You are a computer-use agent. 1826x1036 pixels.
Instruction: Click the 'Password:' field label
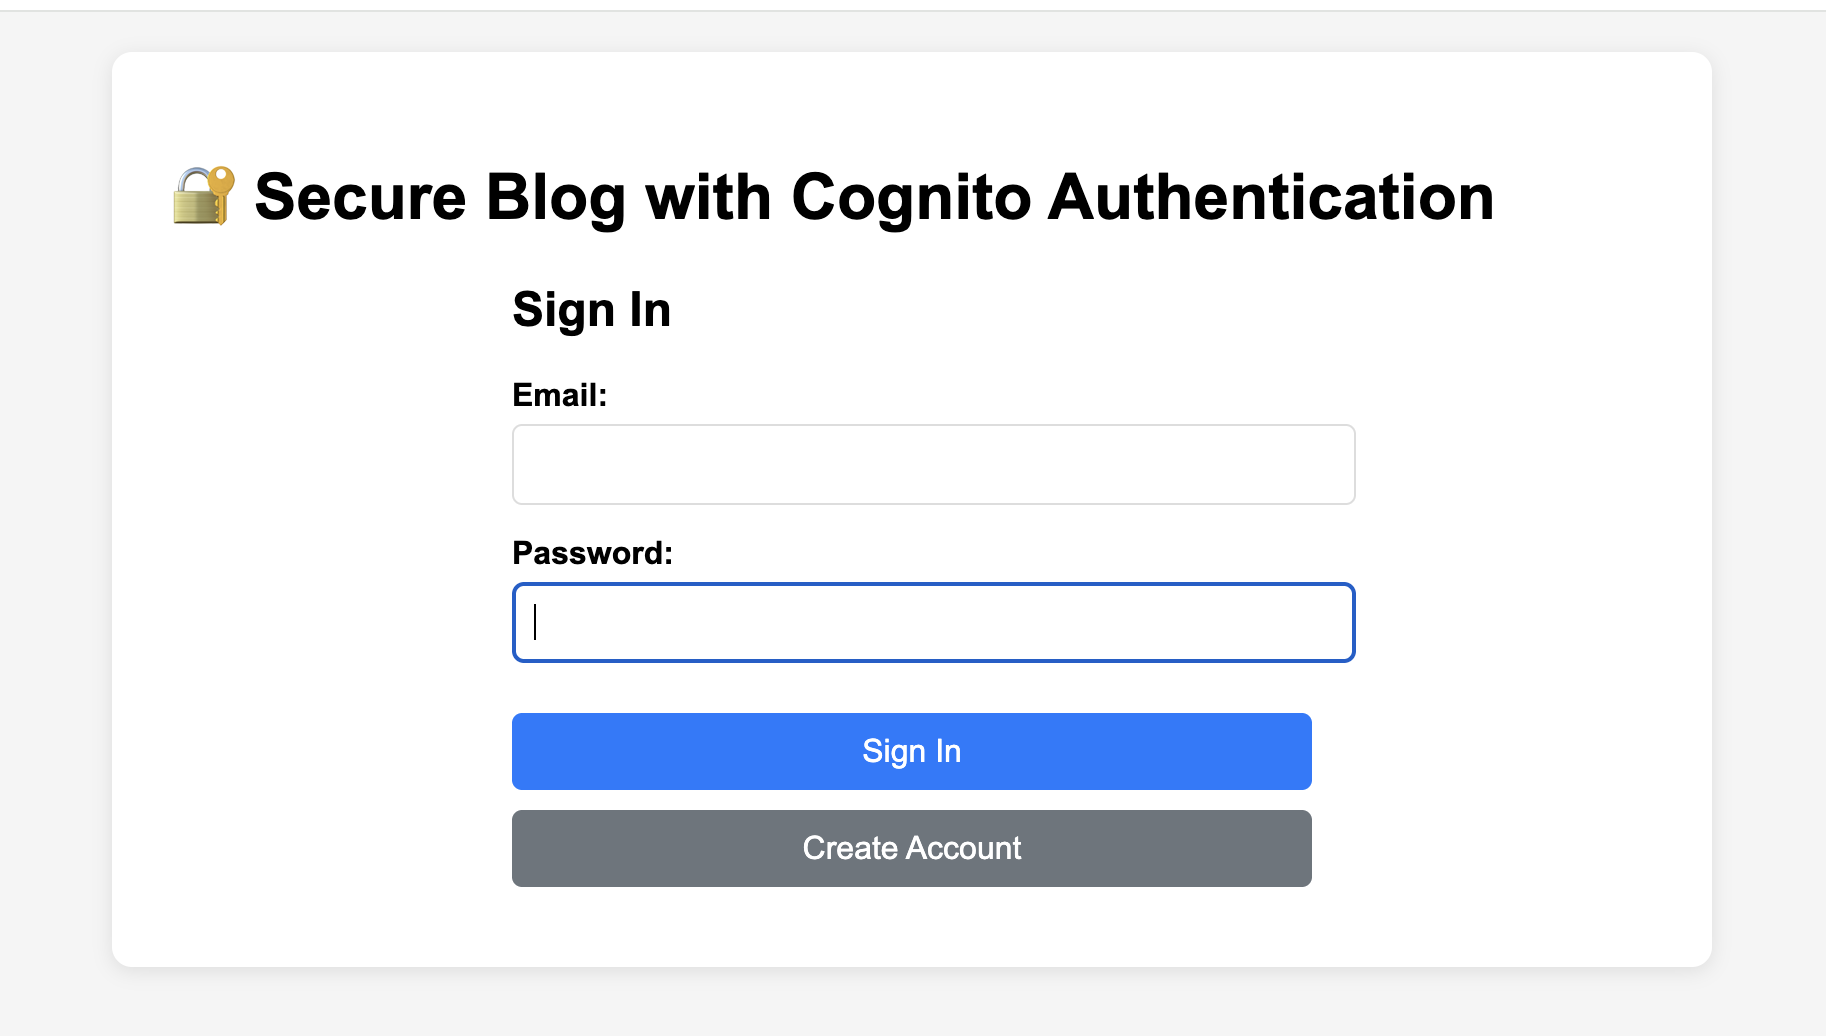click(592, 553)
